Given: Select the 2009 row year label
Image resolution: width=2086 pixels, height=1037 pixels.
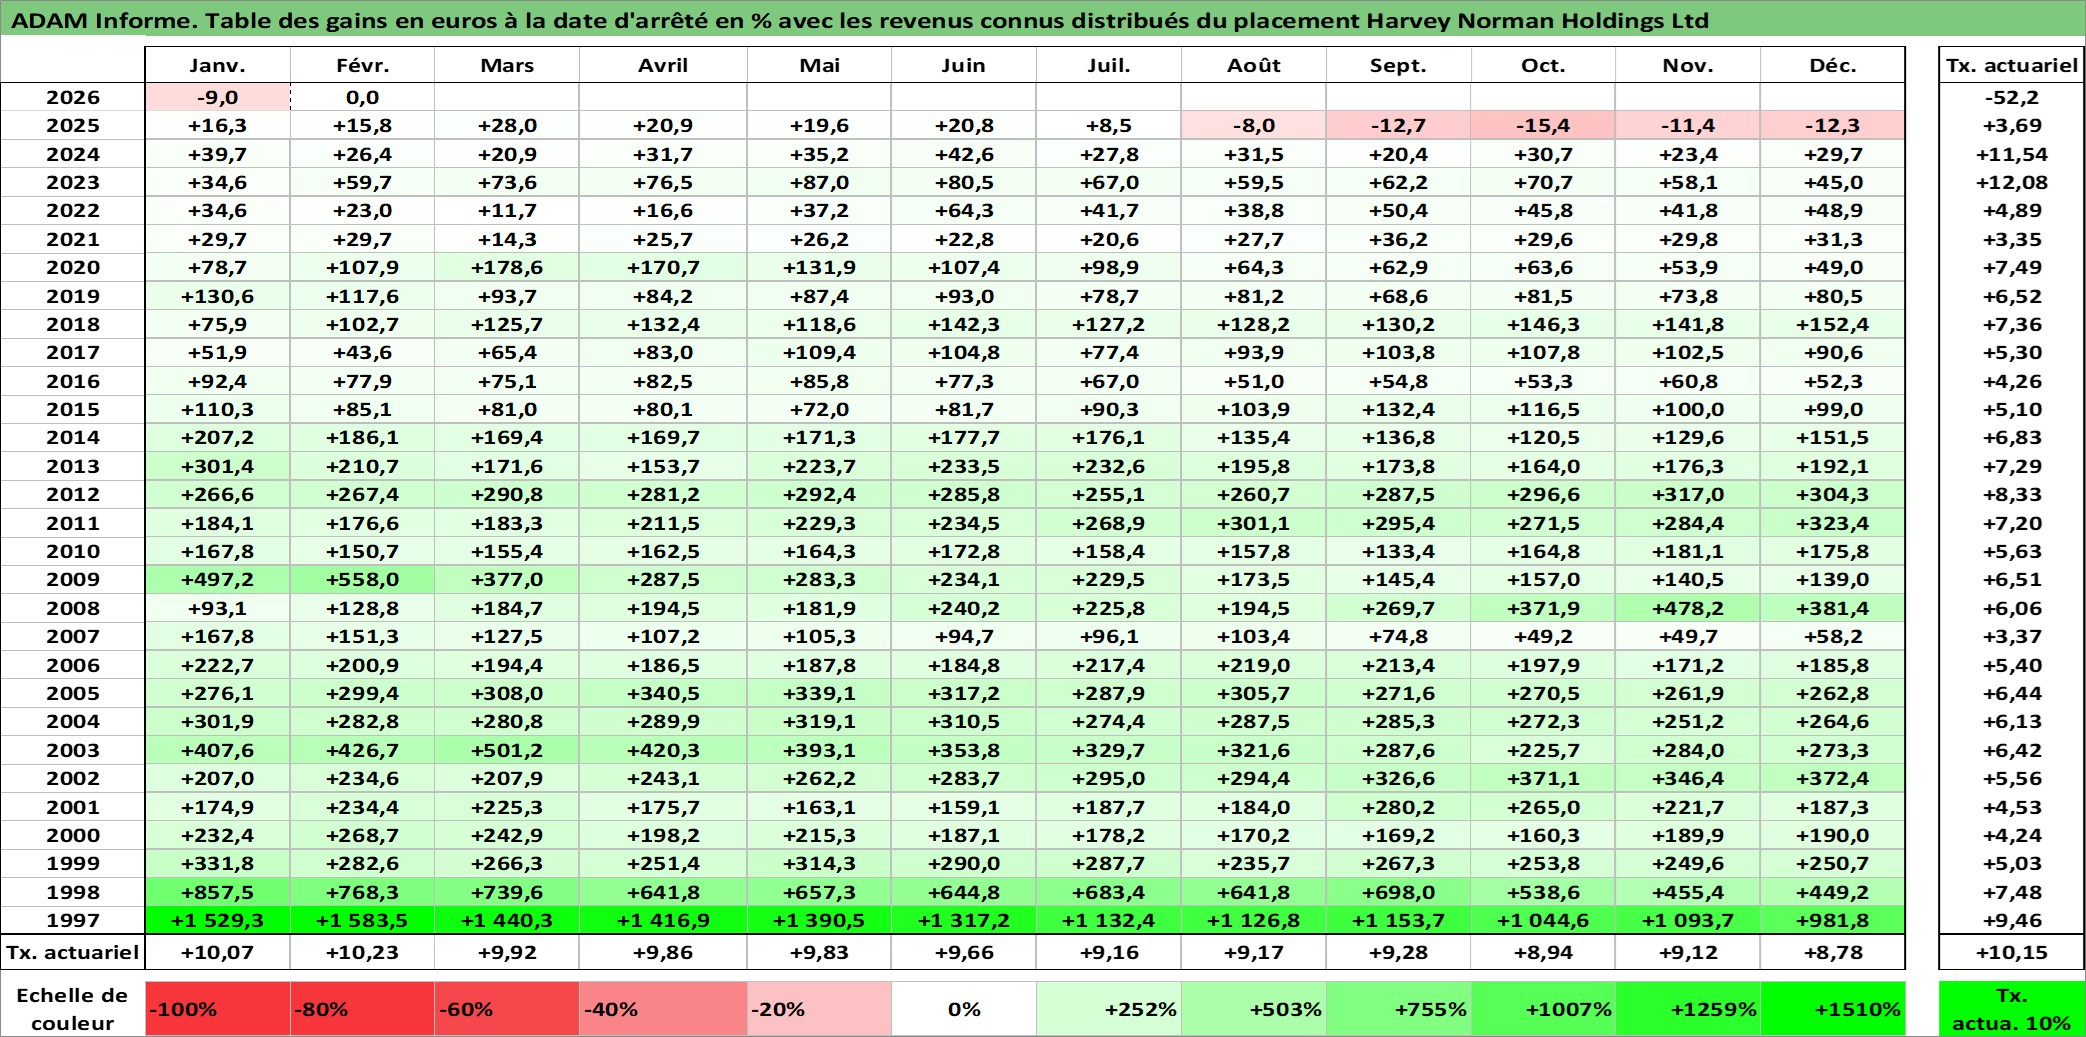Looking at the screenshot, I should coord(72,579).
